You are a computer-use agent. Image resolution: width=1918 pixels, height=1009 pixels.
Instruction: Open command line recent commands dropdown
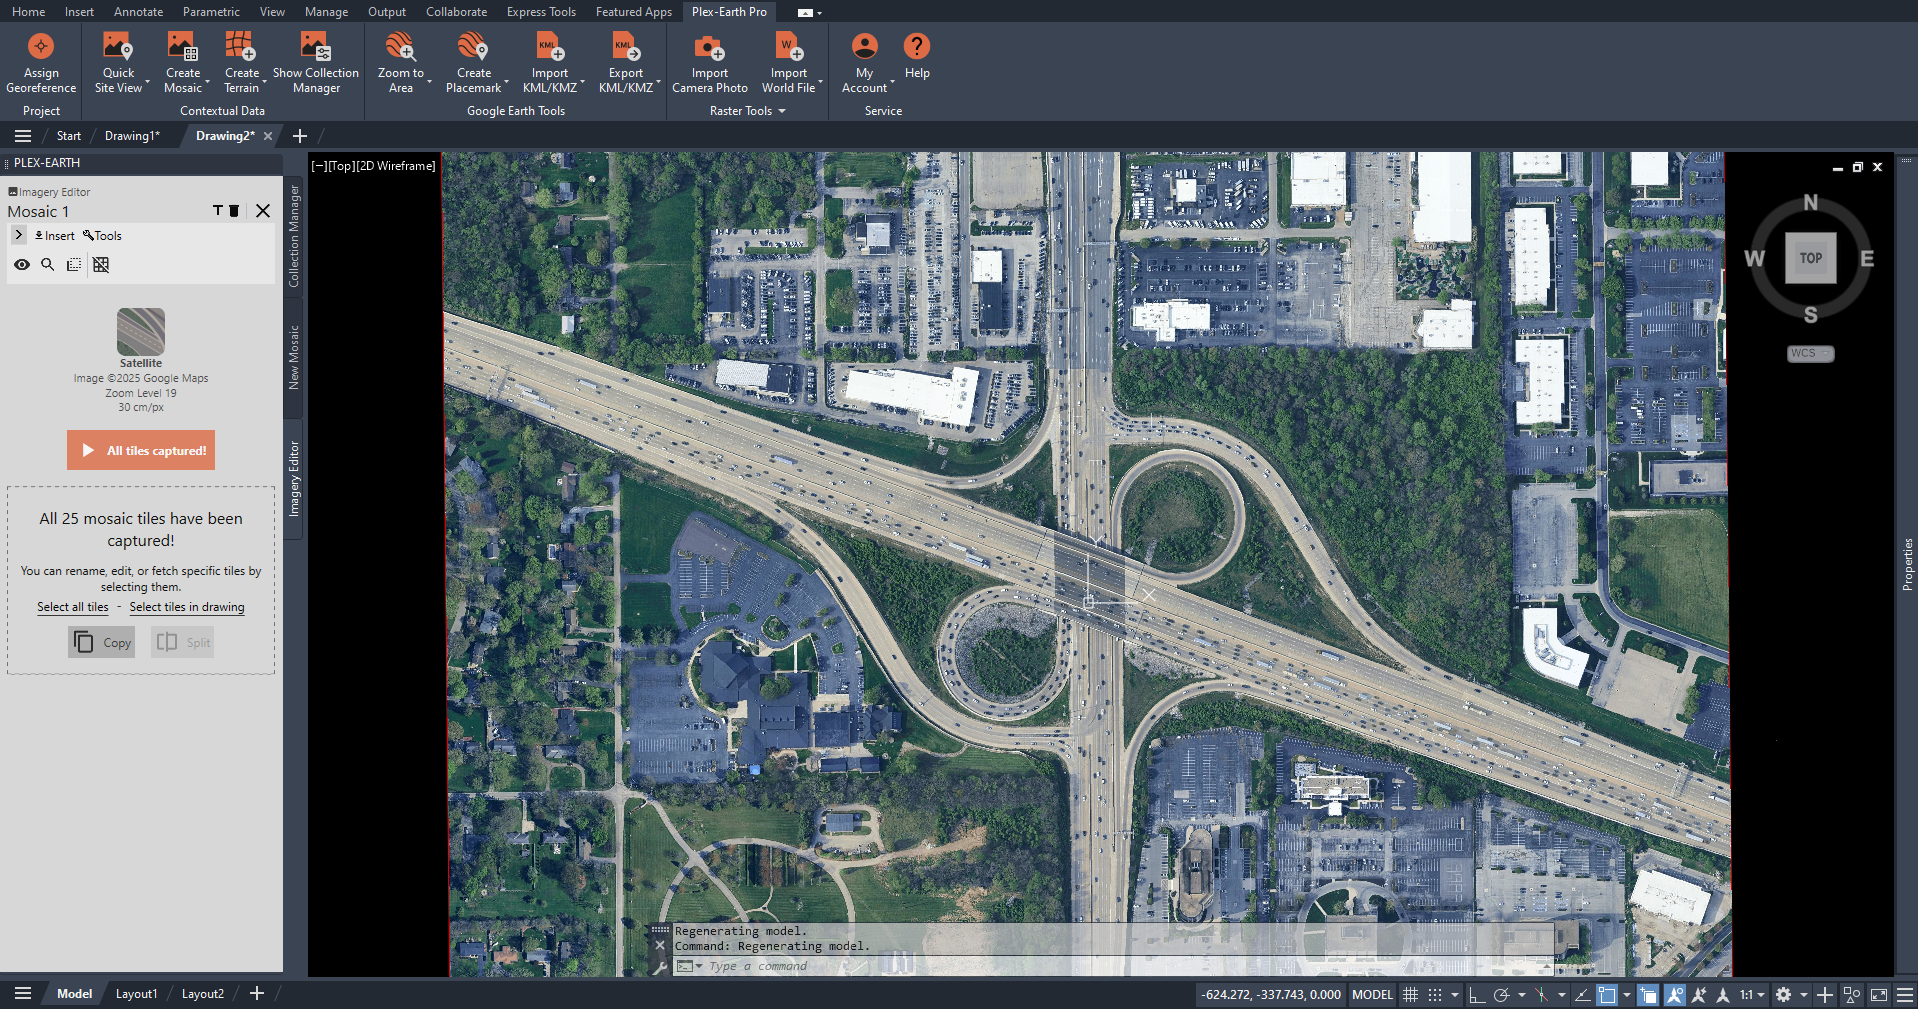tap(689, 966)
